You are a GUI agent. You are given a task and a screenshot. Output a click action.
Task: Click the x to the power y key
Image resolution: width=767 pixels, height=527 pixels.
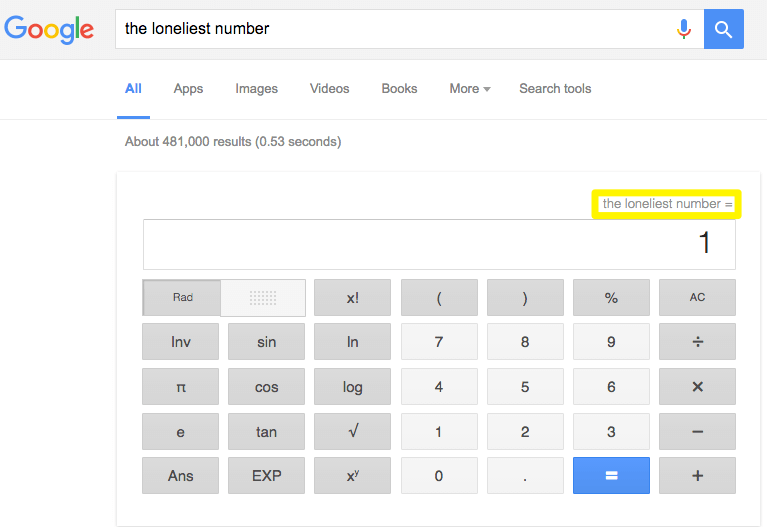[352, 476]
